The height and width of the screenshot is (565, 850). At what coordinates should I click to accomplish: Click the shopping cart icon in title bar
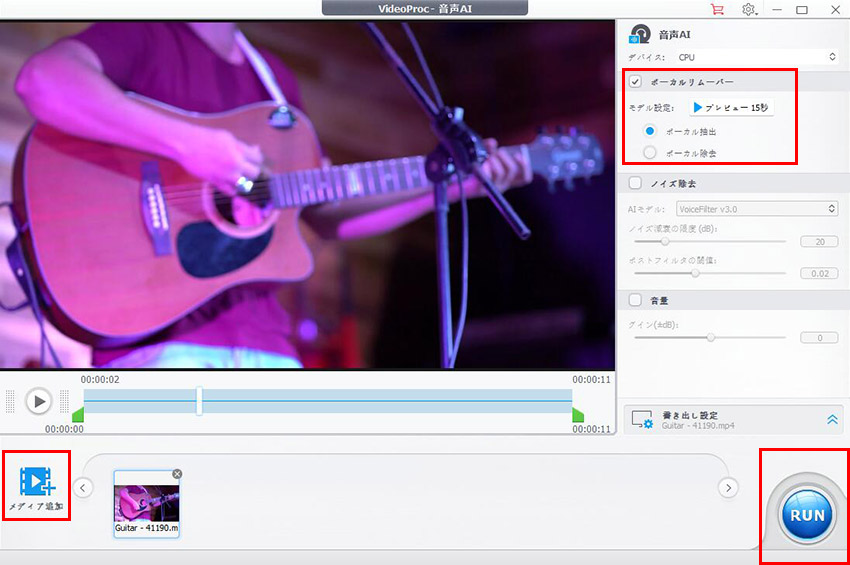point(716,9)
